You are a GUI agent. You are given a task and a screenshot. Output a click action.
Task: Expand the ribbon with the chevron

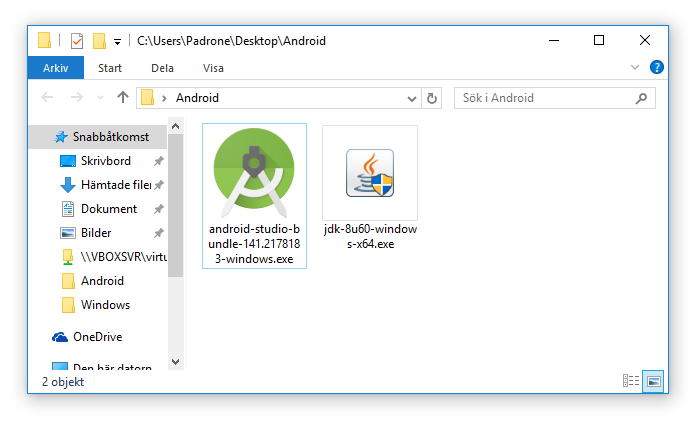click(x=634, y=67)
